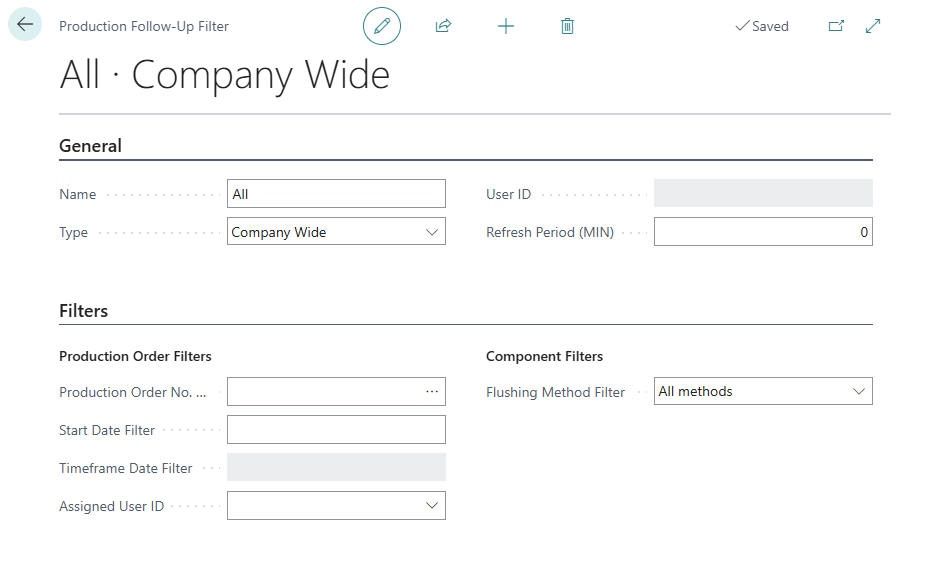The width and height of the screenshot is (949, 562).
Task: Click into the Name field
Action: (x=336, y=194)
